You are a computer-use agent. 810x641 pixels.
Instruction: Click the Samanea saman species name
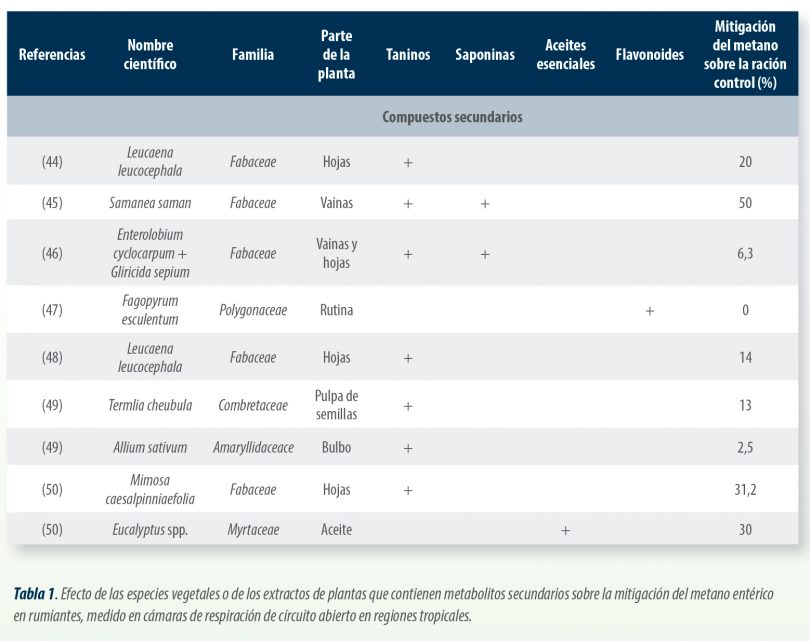coord(150,203)
